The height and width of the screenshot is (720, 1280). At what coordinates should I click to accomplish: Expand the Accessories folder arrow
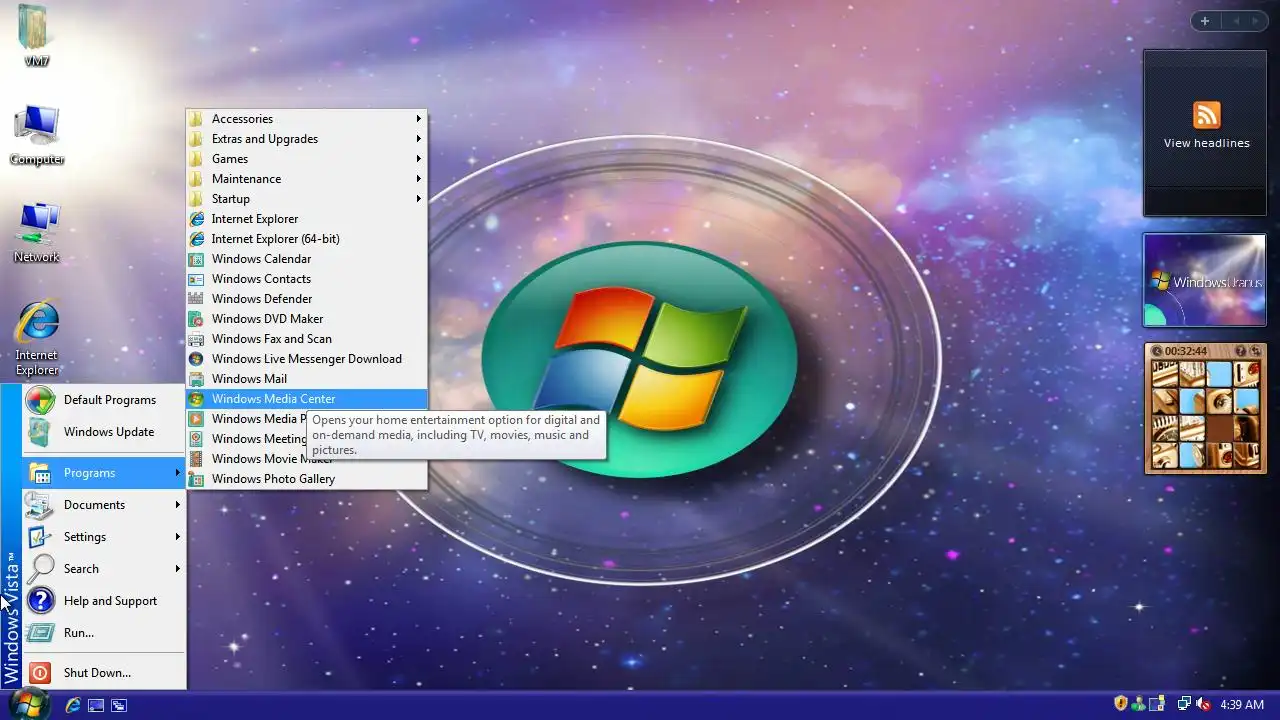point(419,119)
